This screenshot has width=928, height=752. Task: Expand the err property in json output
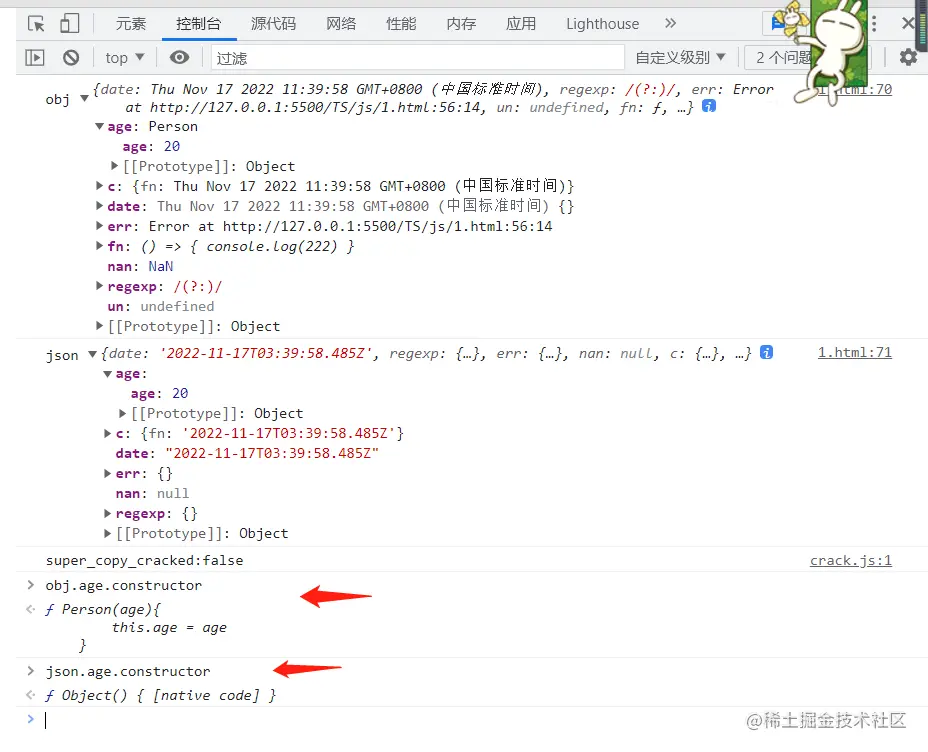pyautogui.click(x=107, y=473)
